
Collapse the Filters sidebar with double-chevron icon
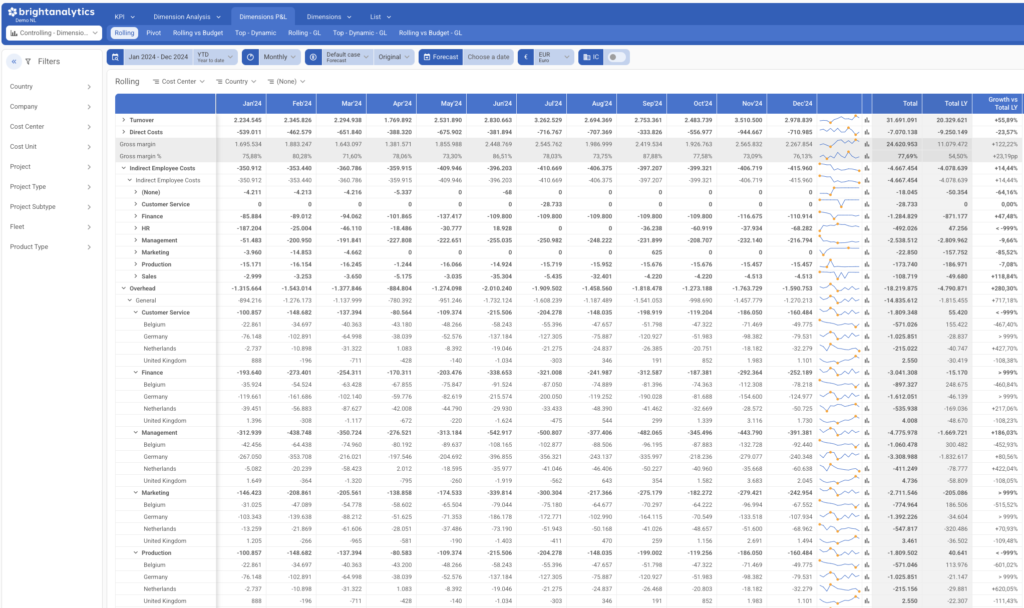coord(14,61)
